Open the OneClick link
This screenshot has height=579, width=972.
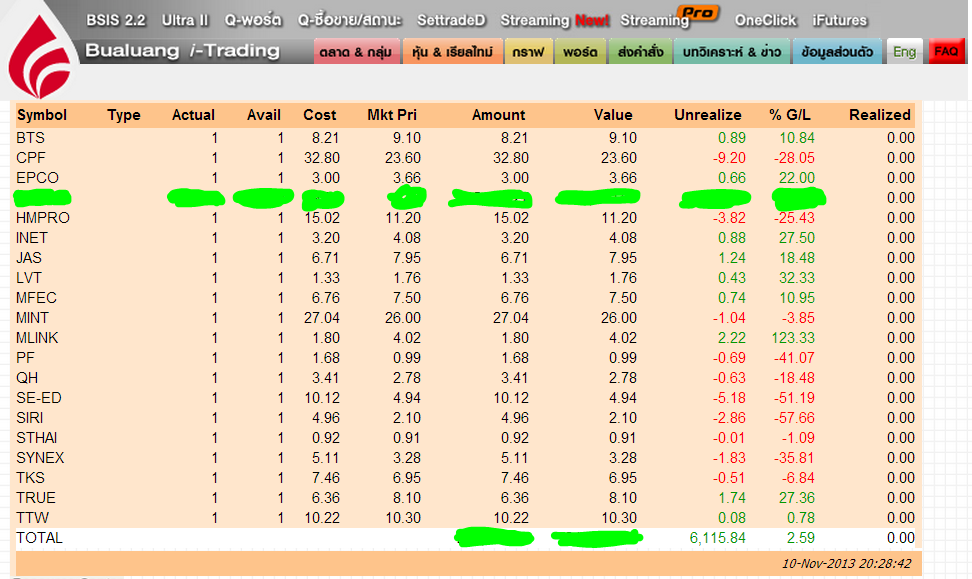pos(765,20)
